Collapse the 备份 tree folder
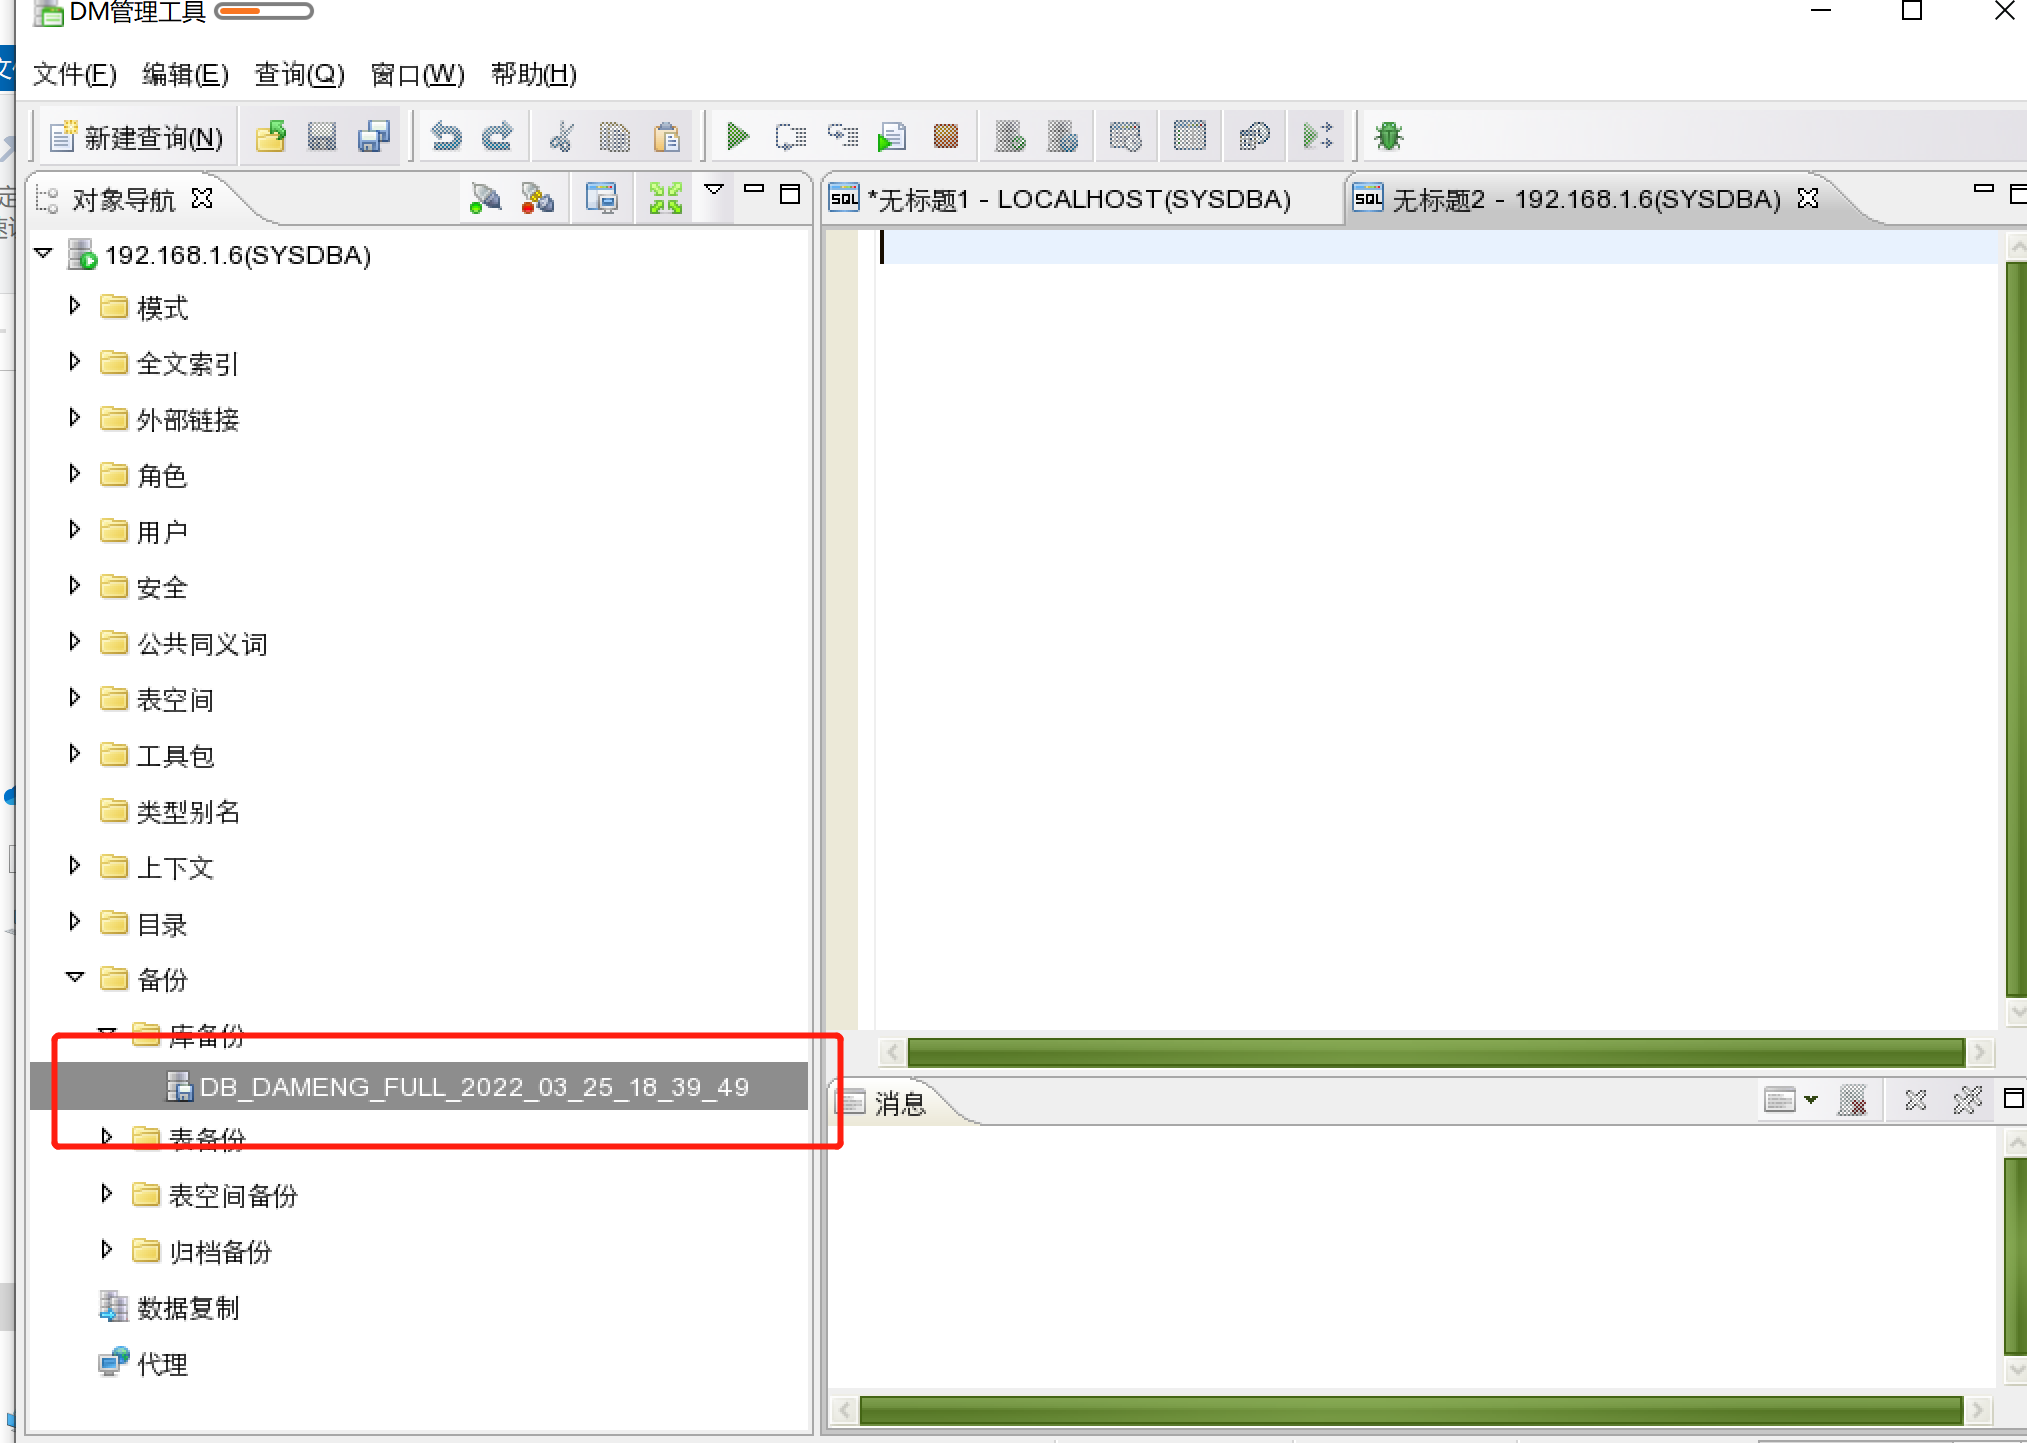 pos(75,978)
